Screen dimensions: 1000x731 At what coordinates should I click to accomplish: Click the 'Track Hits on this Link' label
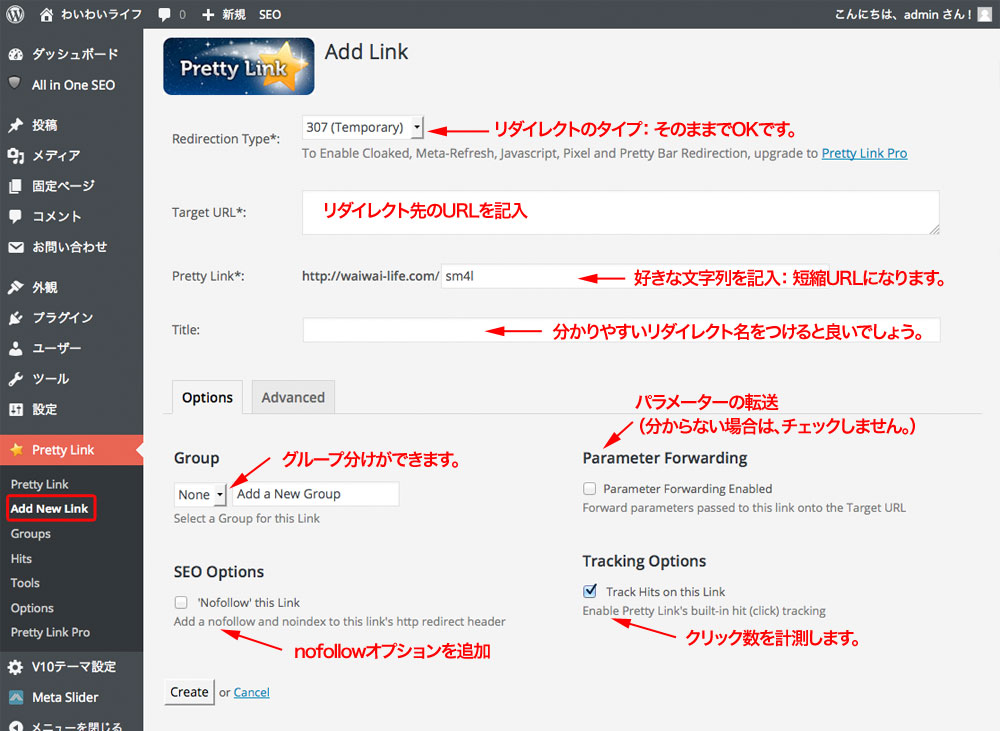tap(665, 592)
